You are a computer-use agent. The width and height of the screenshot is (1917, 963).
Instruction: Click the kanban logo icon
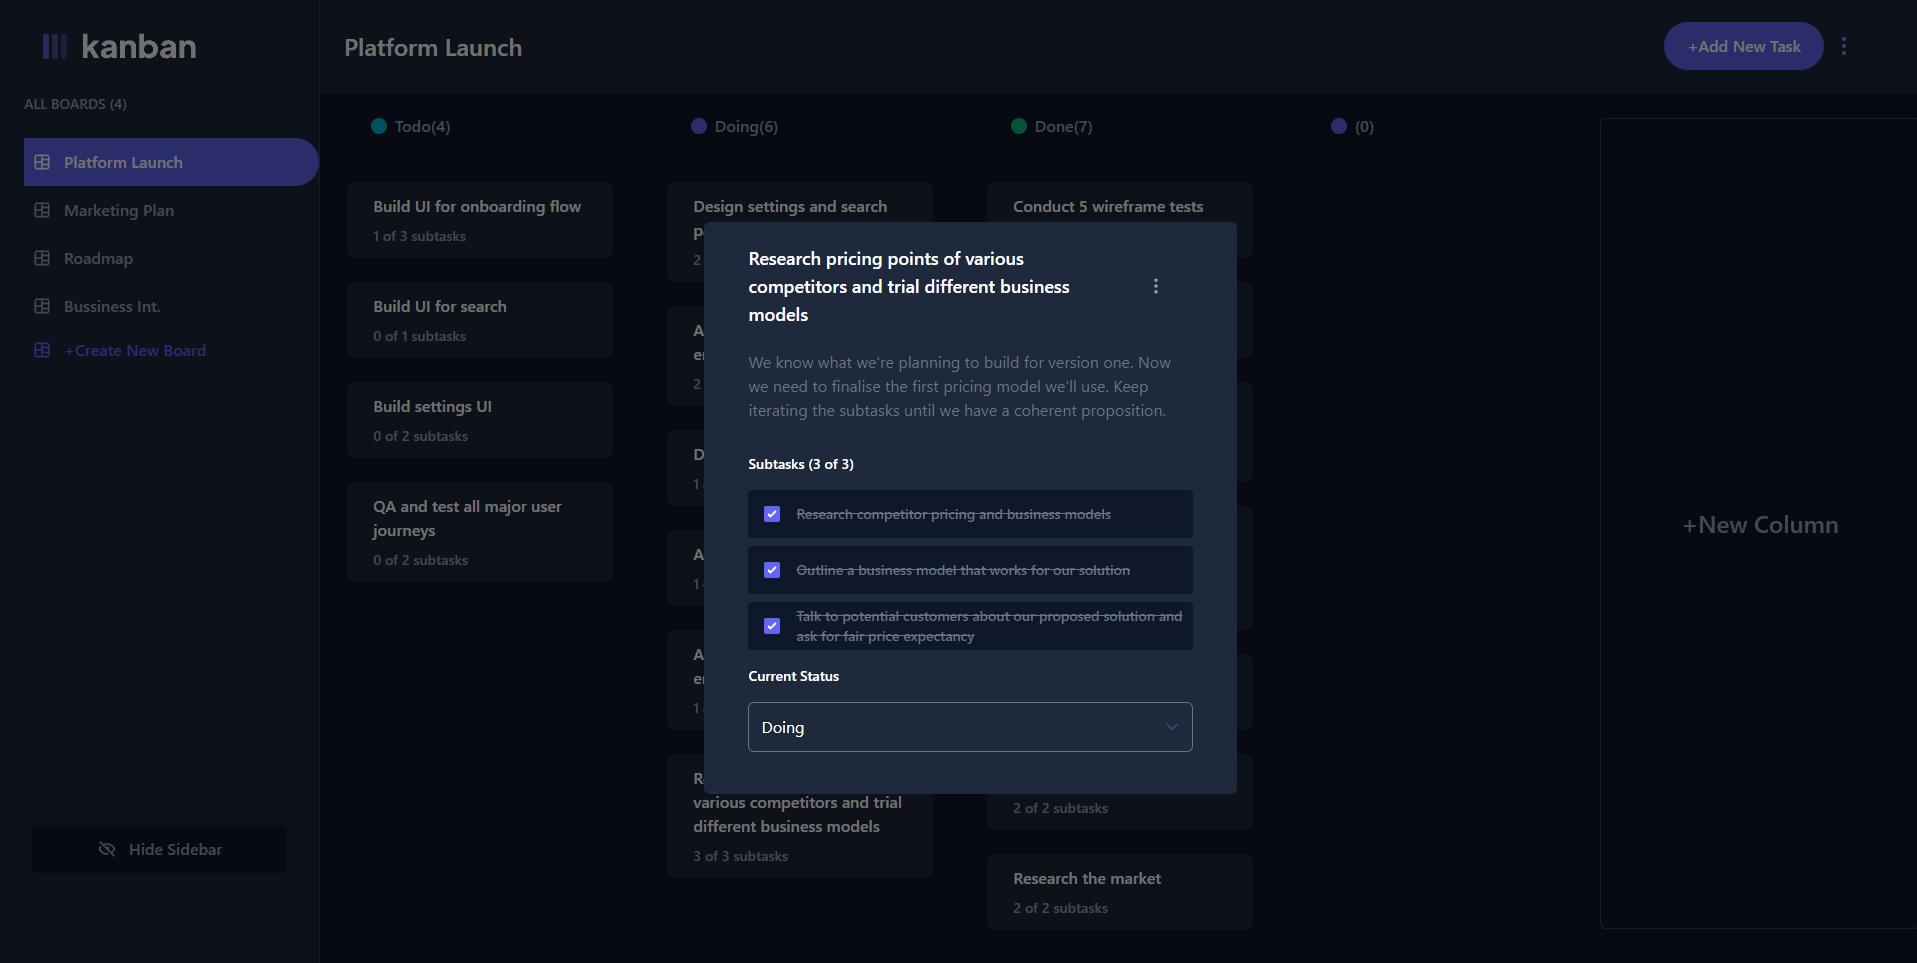click(x=55, y=45)
